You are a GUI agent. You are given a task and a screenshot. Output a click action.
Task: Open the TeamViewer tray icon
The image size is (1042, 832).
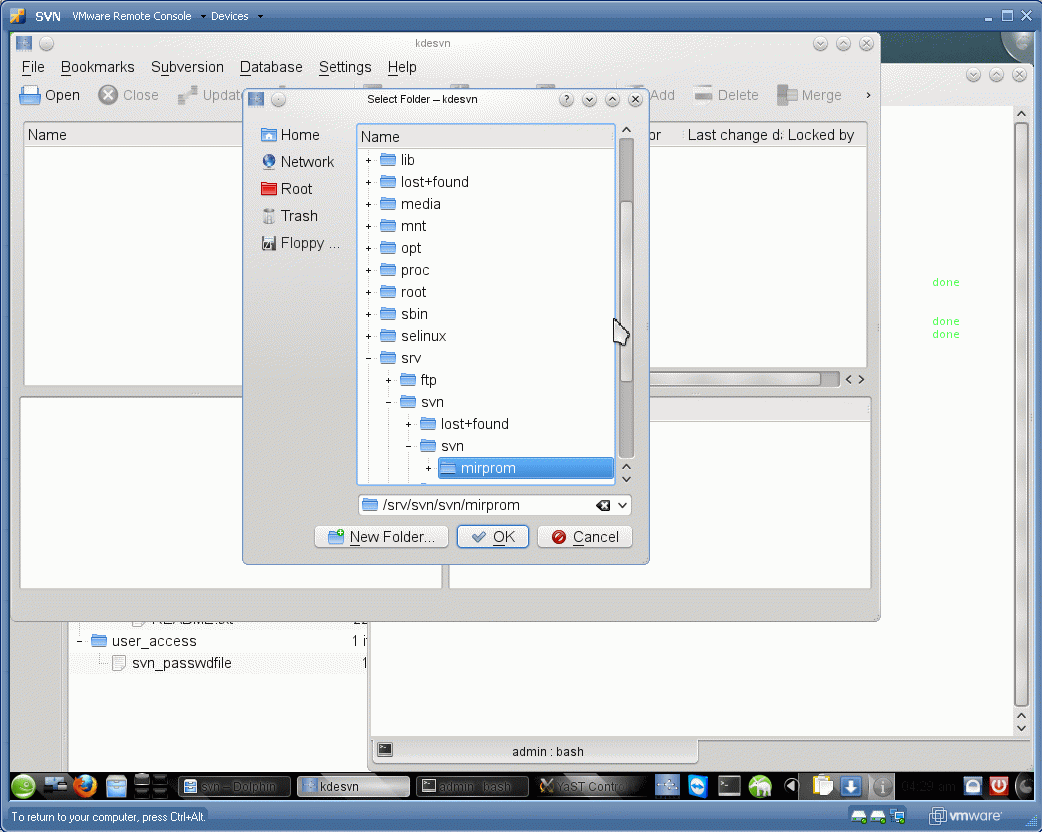[x=698, y=786]
